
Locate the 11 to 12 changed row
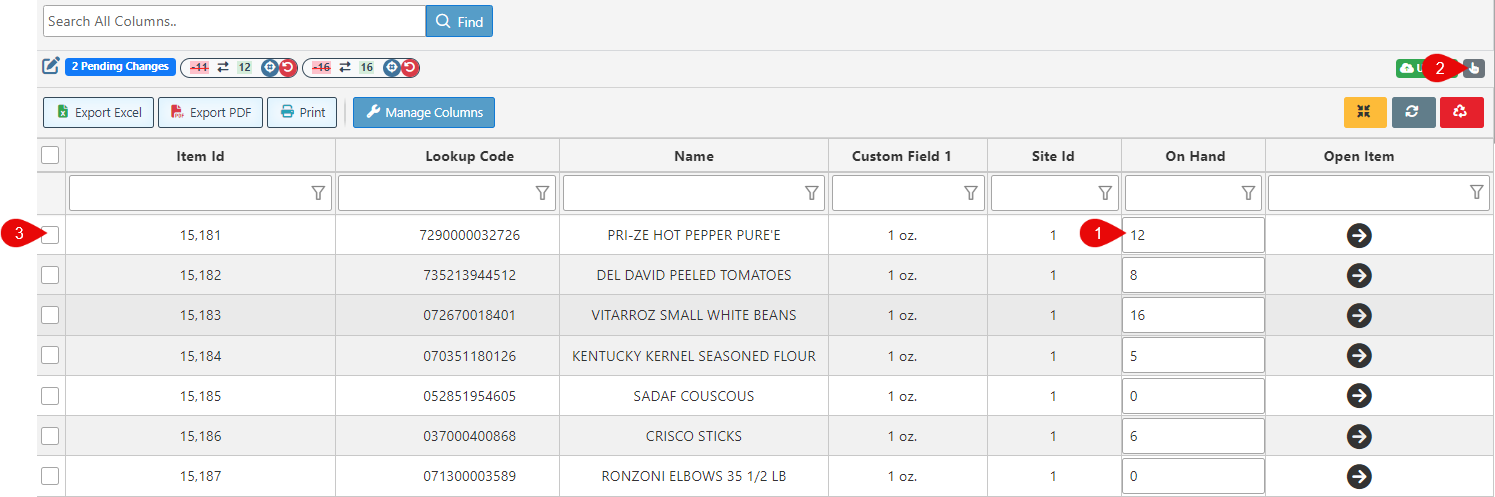point(269,67)
